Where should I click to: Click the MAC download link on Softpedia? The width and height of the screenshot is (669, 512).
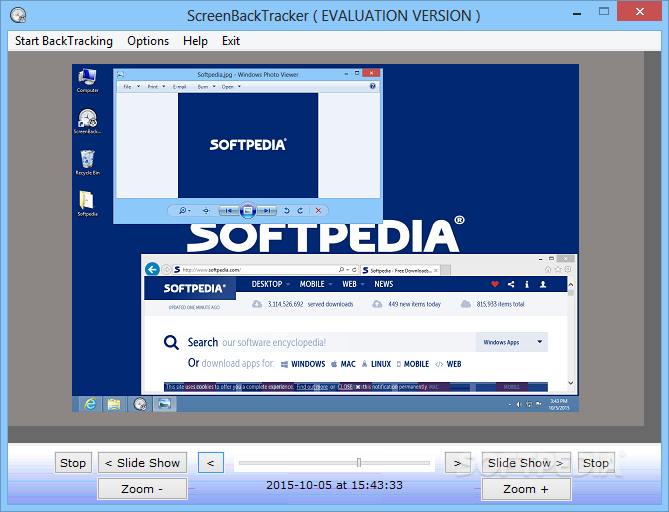click(343, 364)
